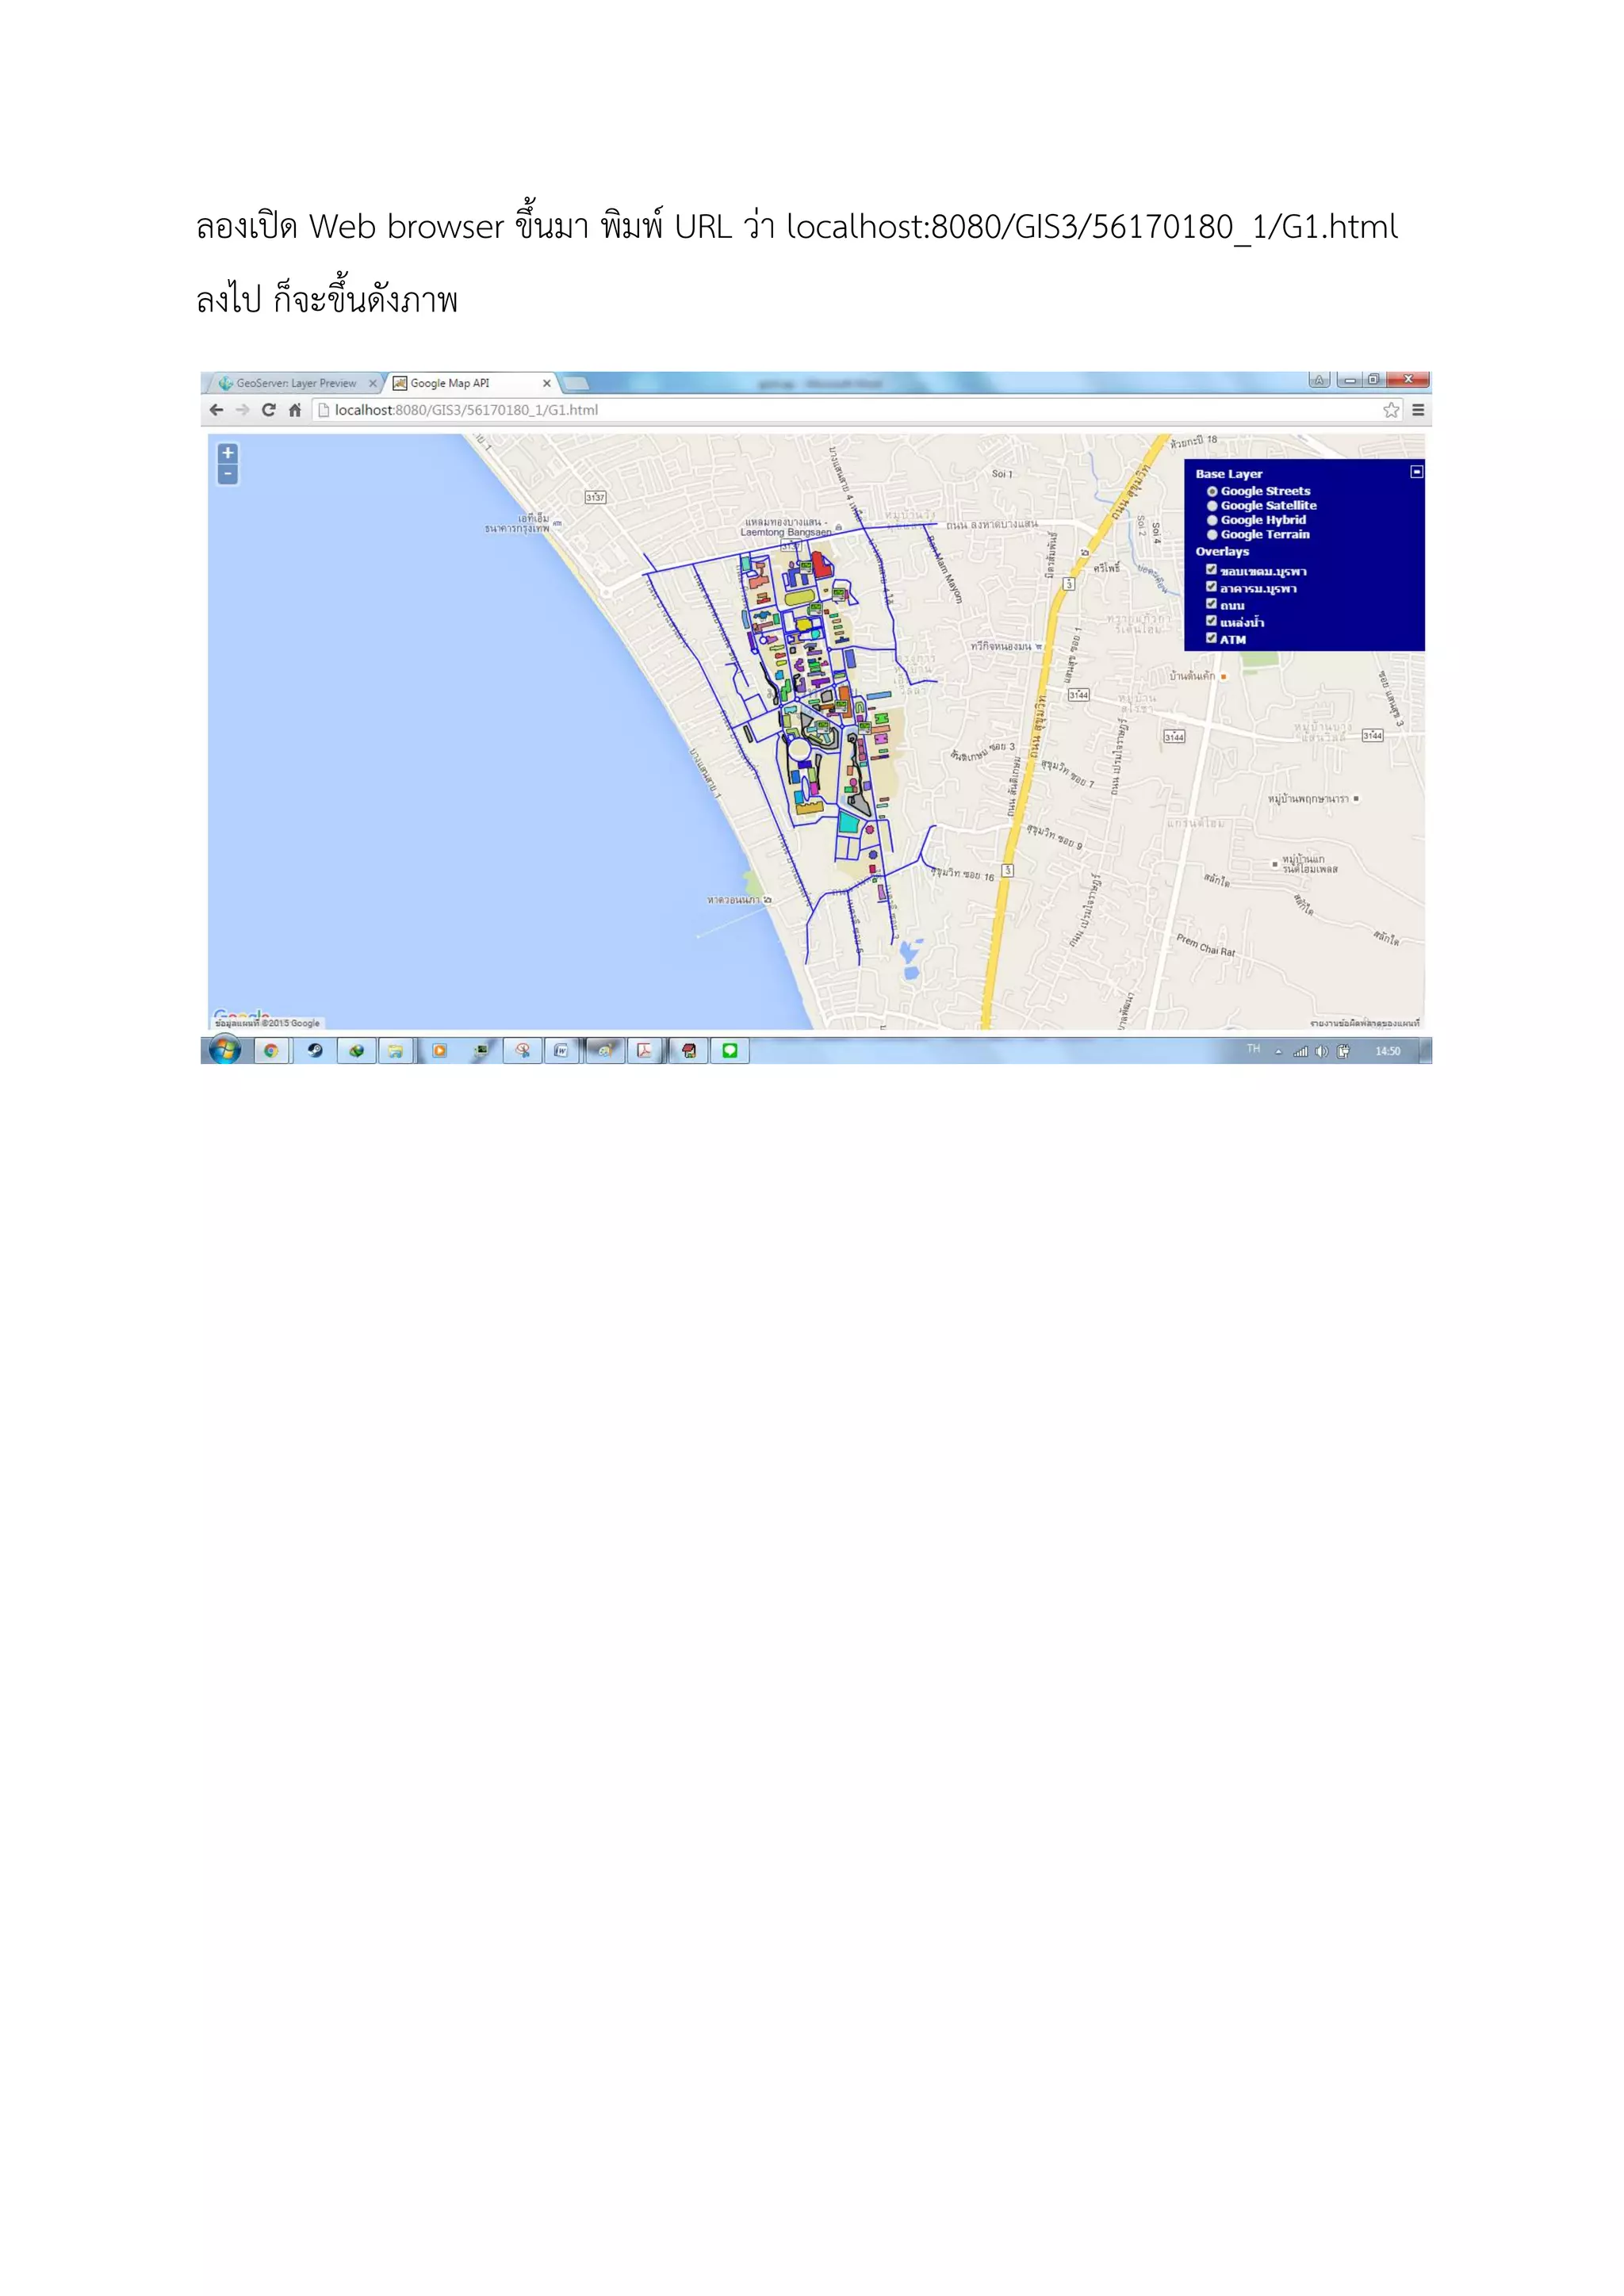Image resolution: width=1624 pixels, height=2296 pixels.
Task: Reload the page with the refresh icon
Action: (268, 410)
